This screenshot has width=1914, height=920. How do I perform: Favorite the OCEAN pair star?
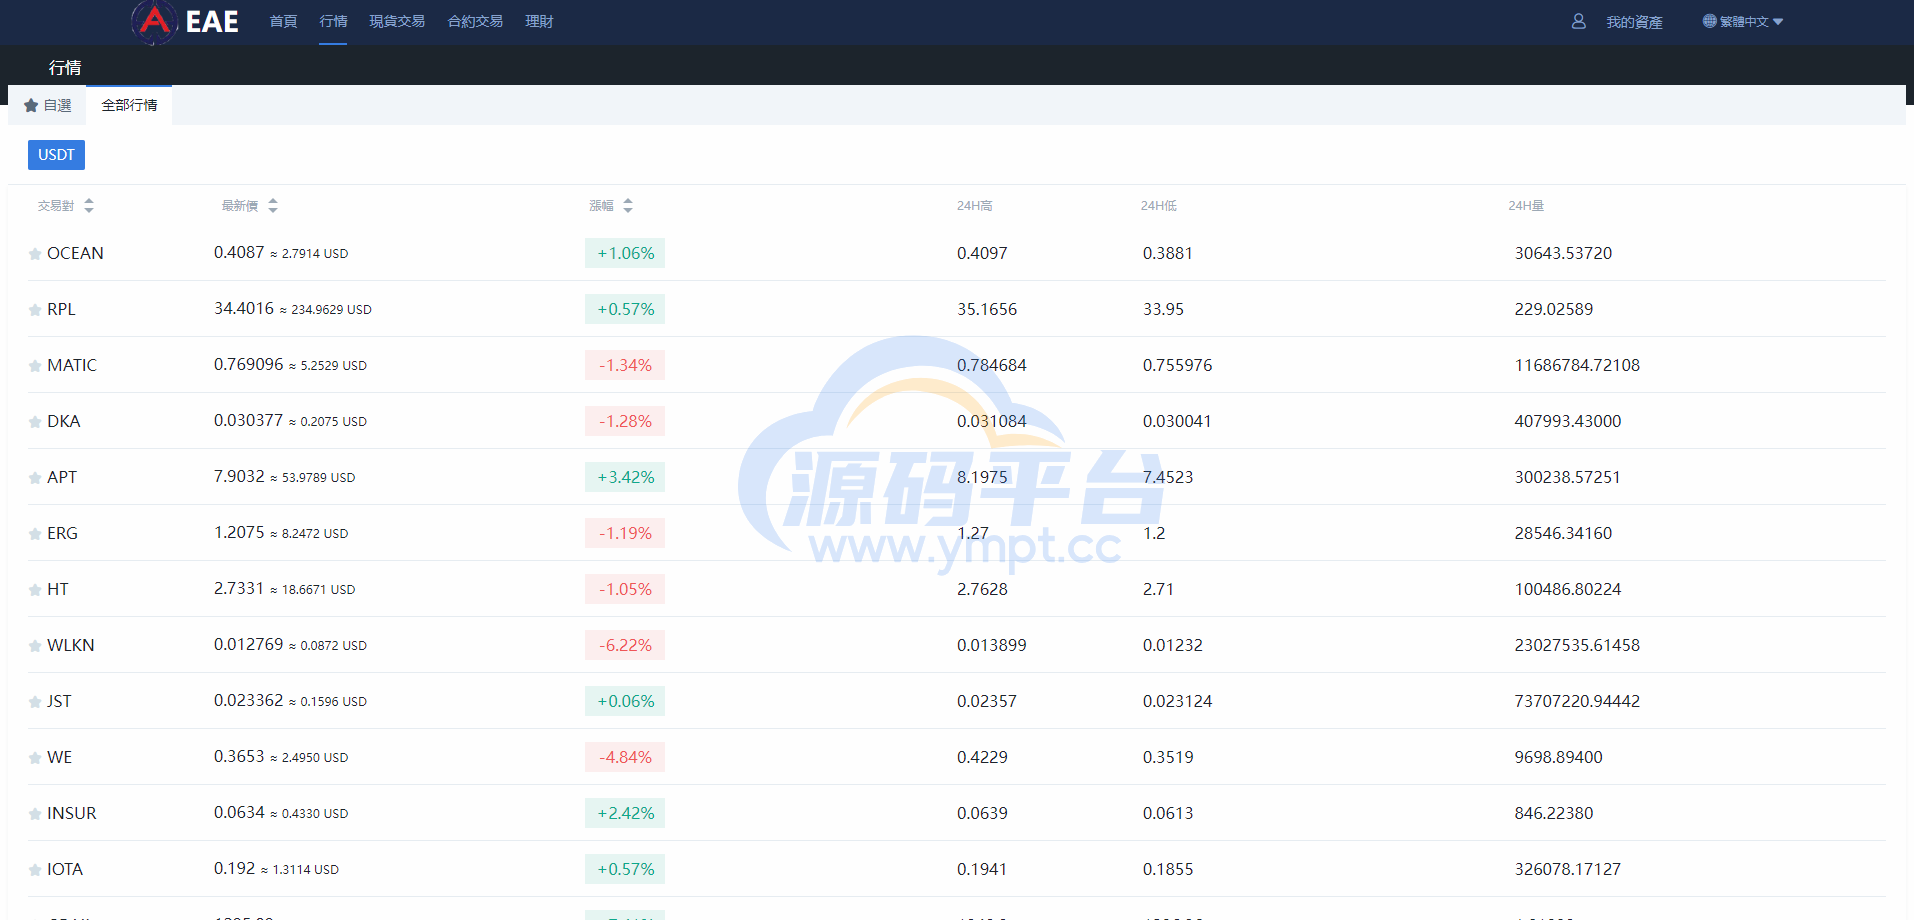point(35,254)
